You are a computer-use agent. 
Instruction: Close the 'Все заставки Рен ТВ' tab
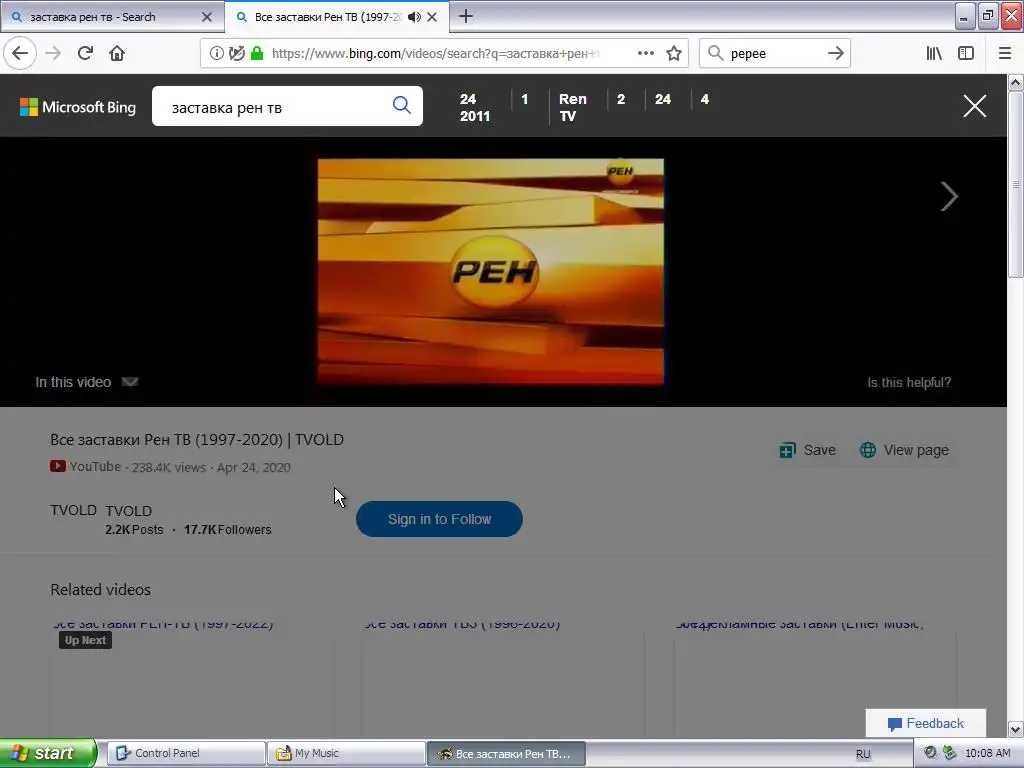(432, 17)
